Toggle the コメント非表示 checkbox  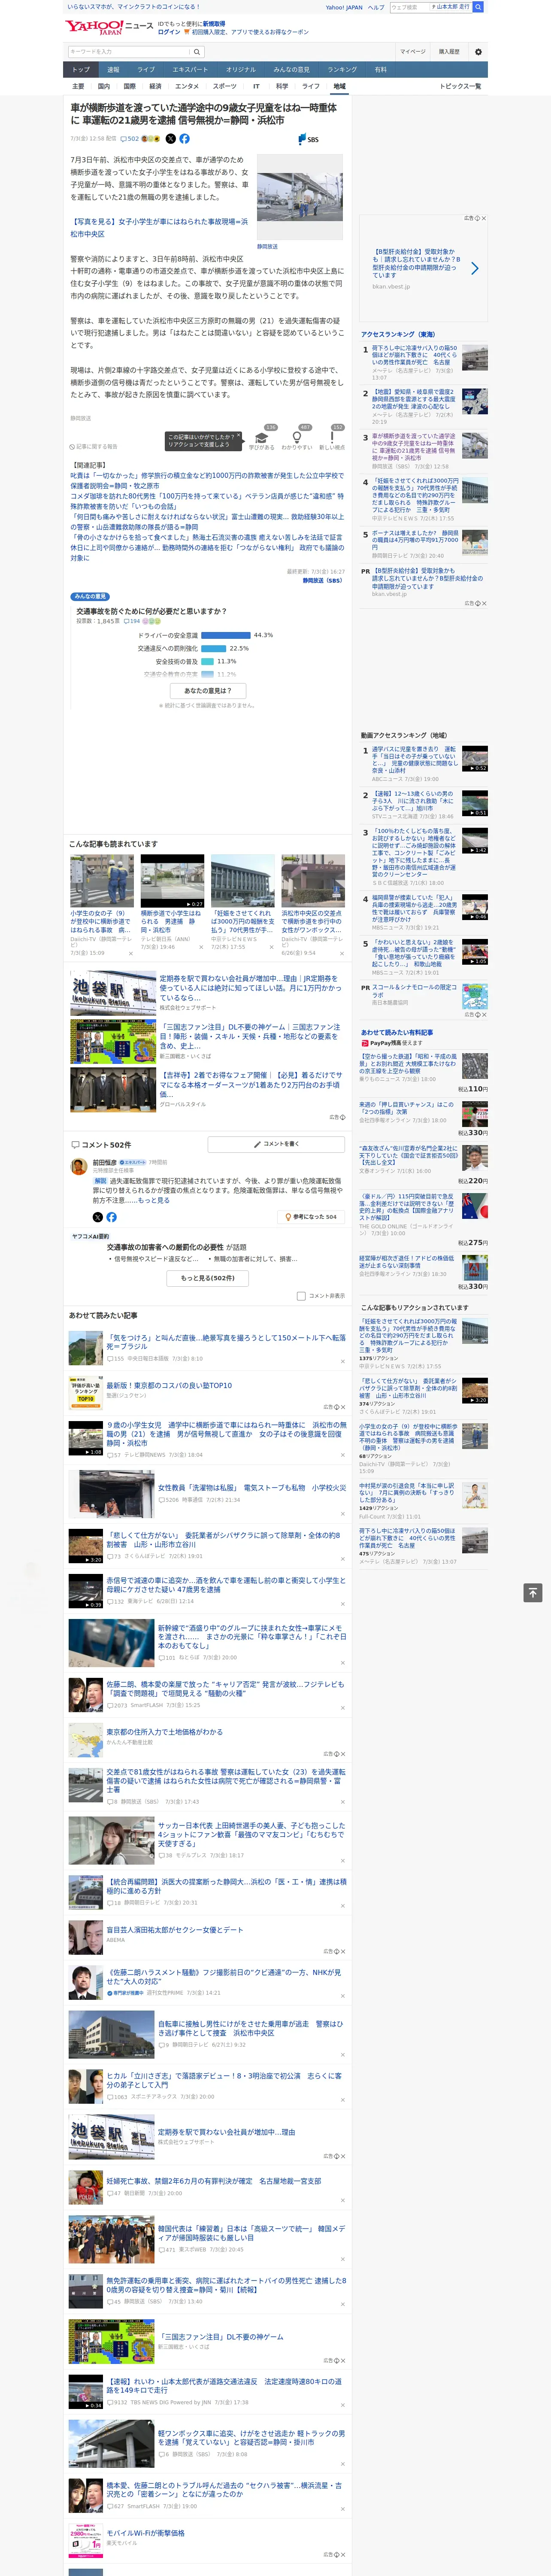[x=301, y=1296]
